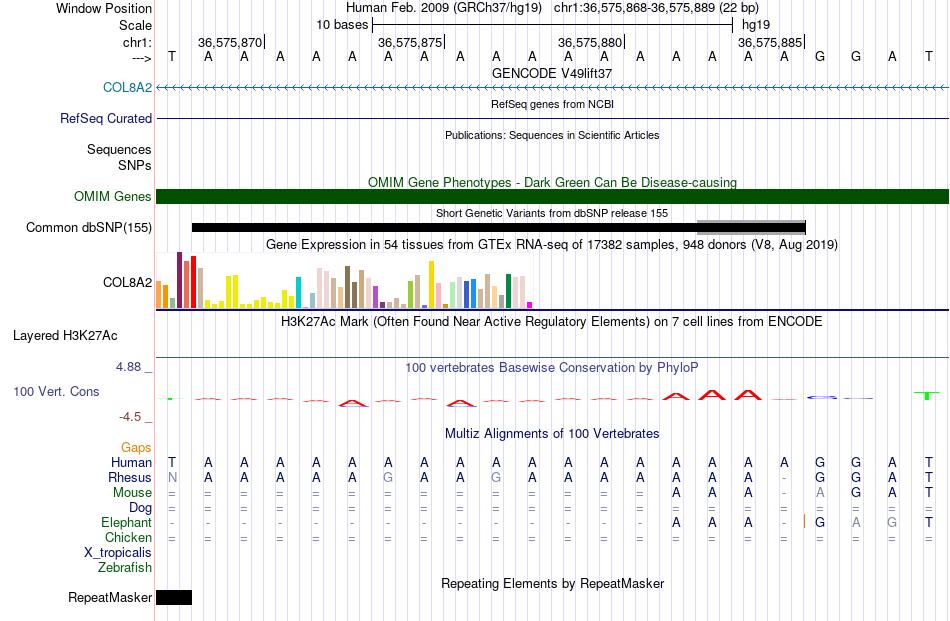Click the GTEx Gene Expression track title
Viewport: 950px width, 621px height.
(x=552, y=244)
